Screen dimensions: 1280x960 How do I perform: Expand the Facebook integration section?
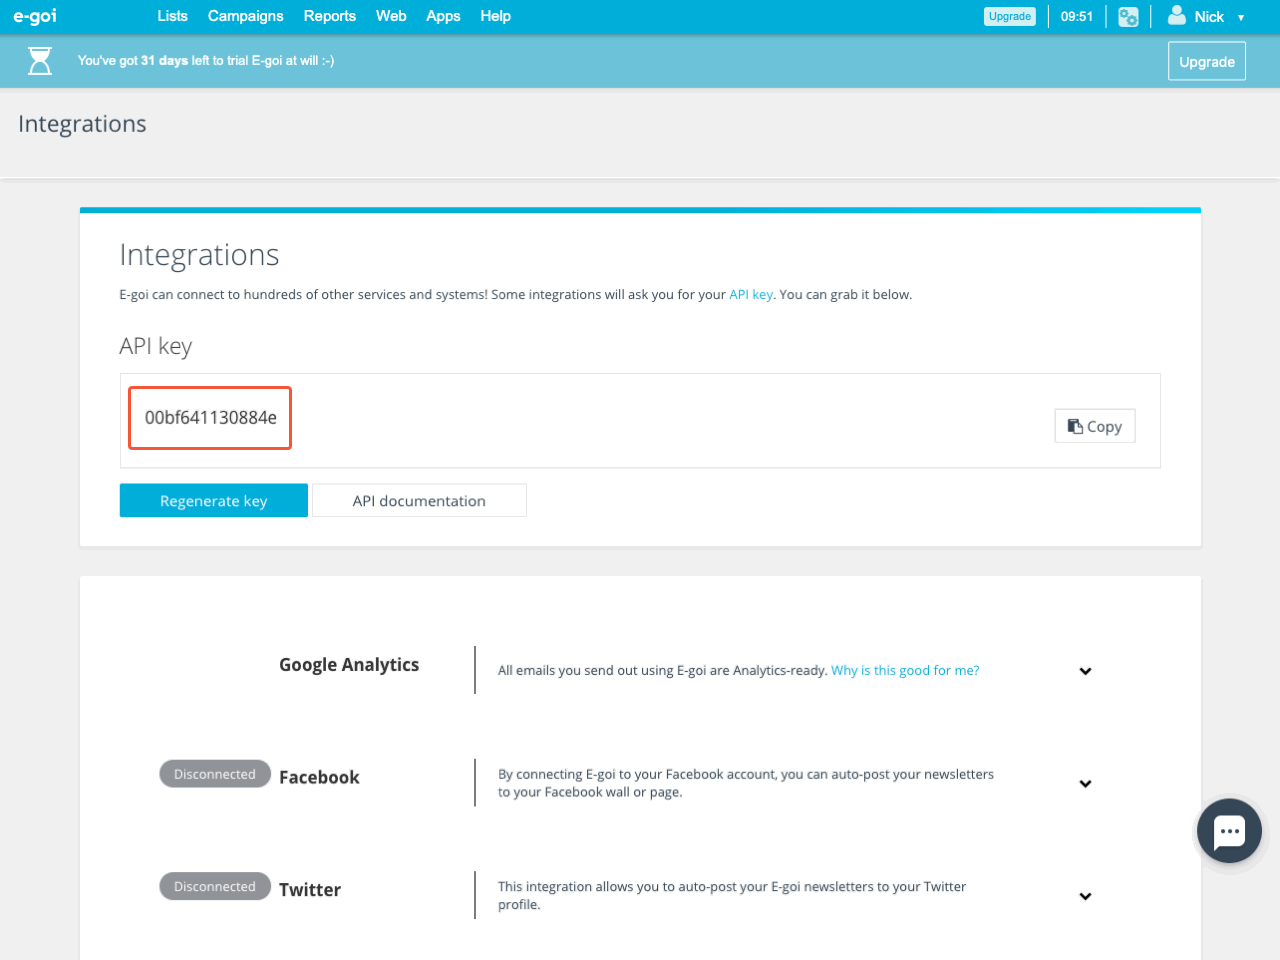point(1085,784)
